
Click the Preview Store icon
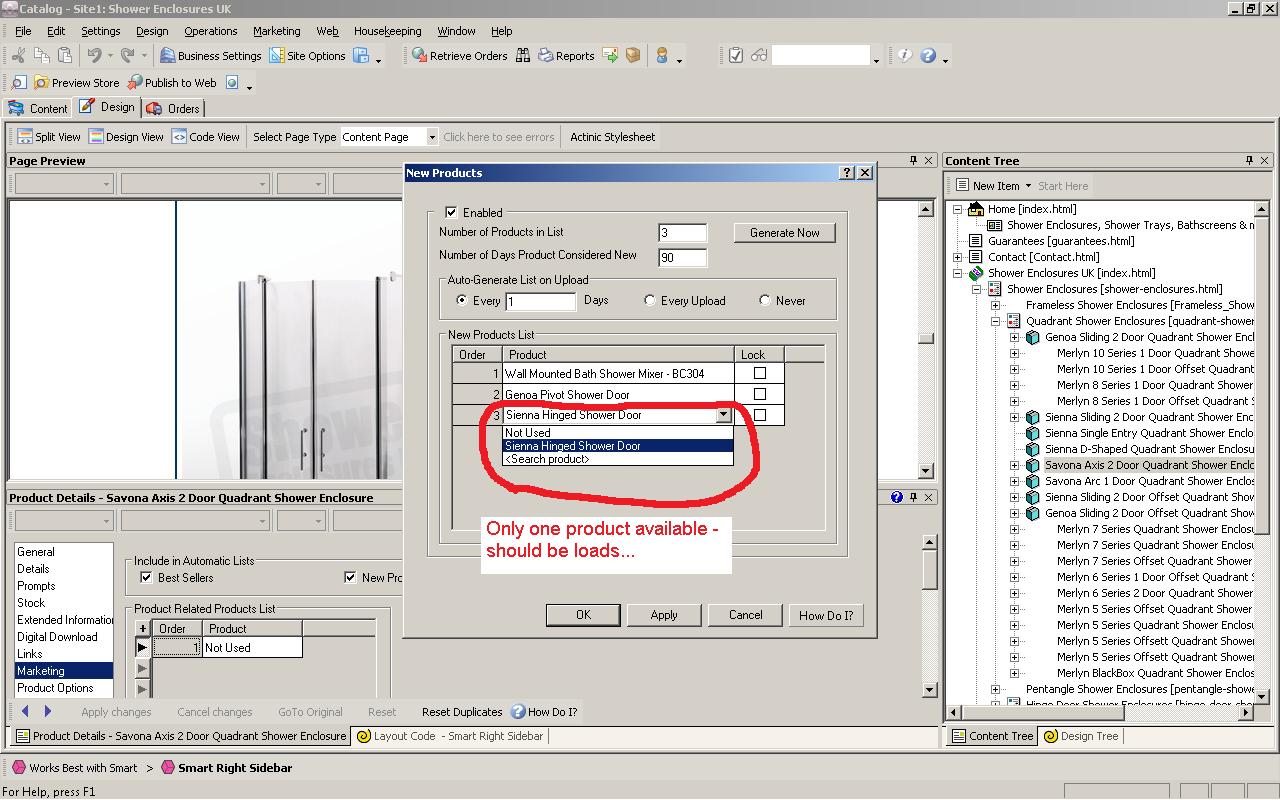coord(41,83)
